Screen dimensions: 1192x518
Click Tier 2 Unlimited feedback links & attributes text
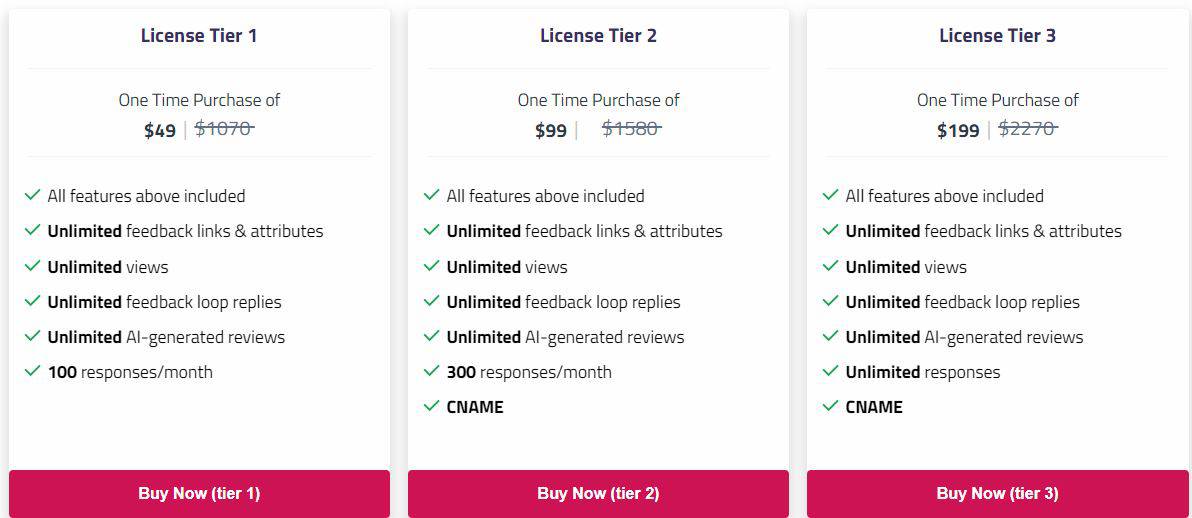coord(584,231)
